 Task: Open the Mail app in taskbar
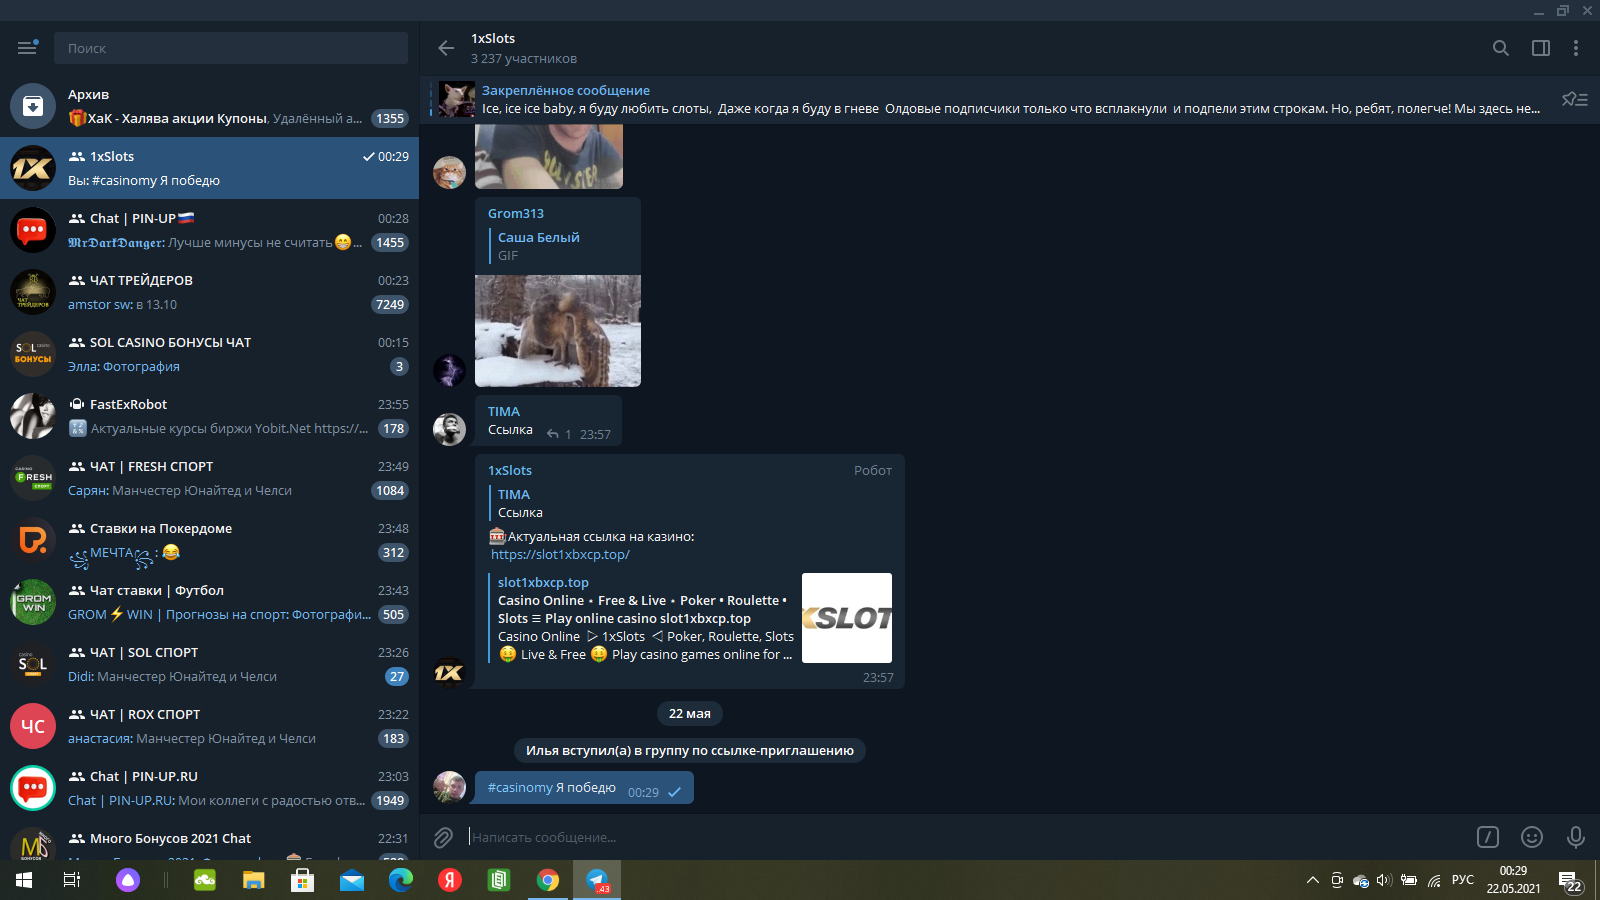coord(352,880)
